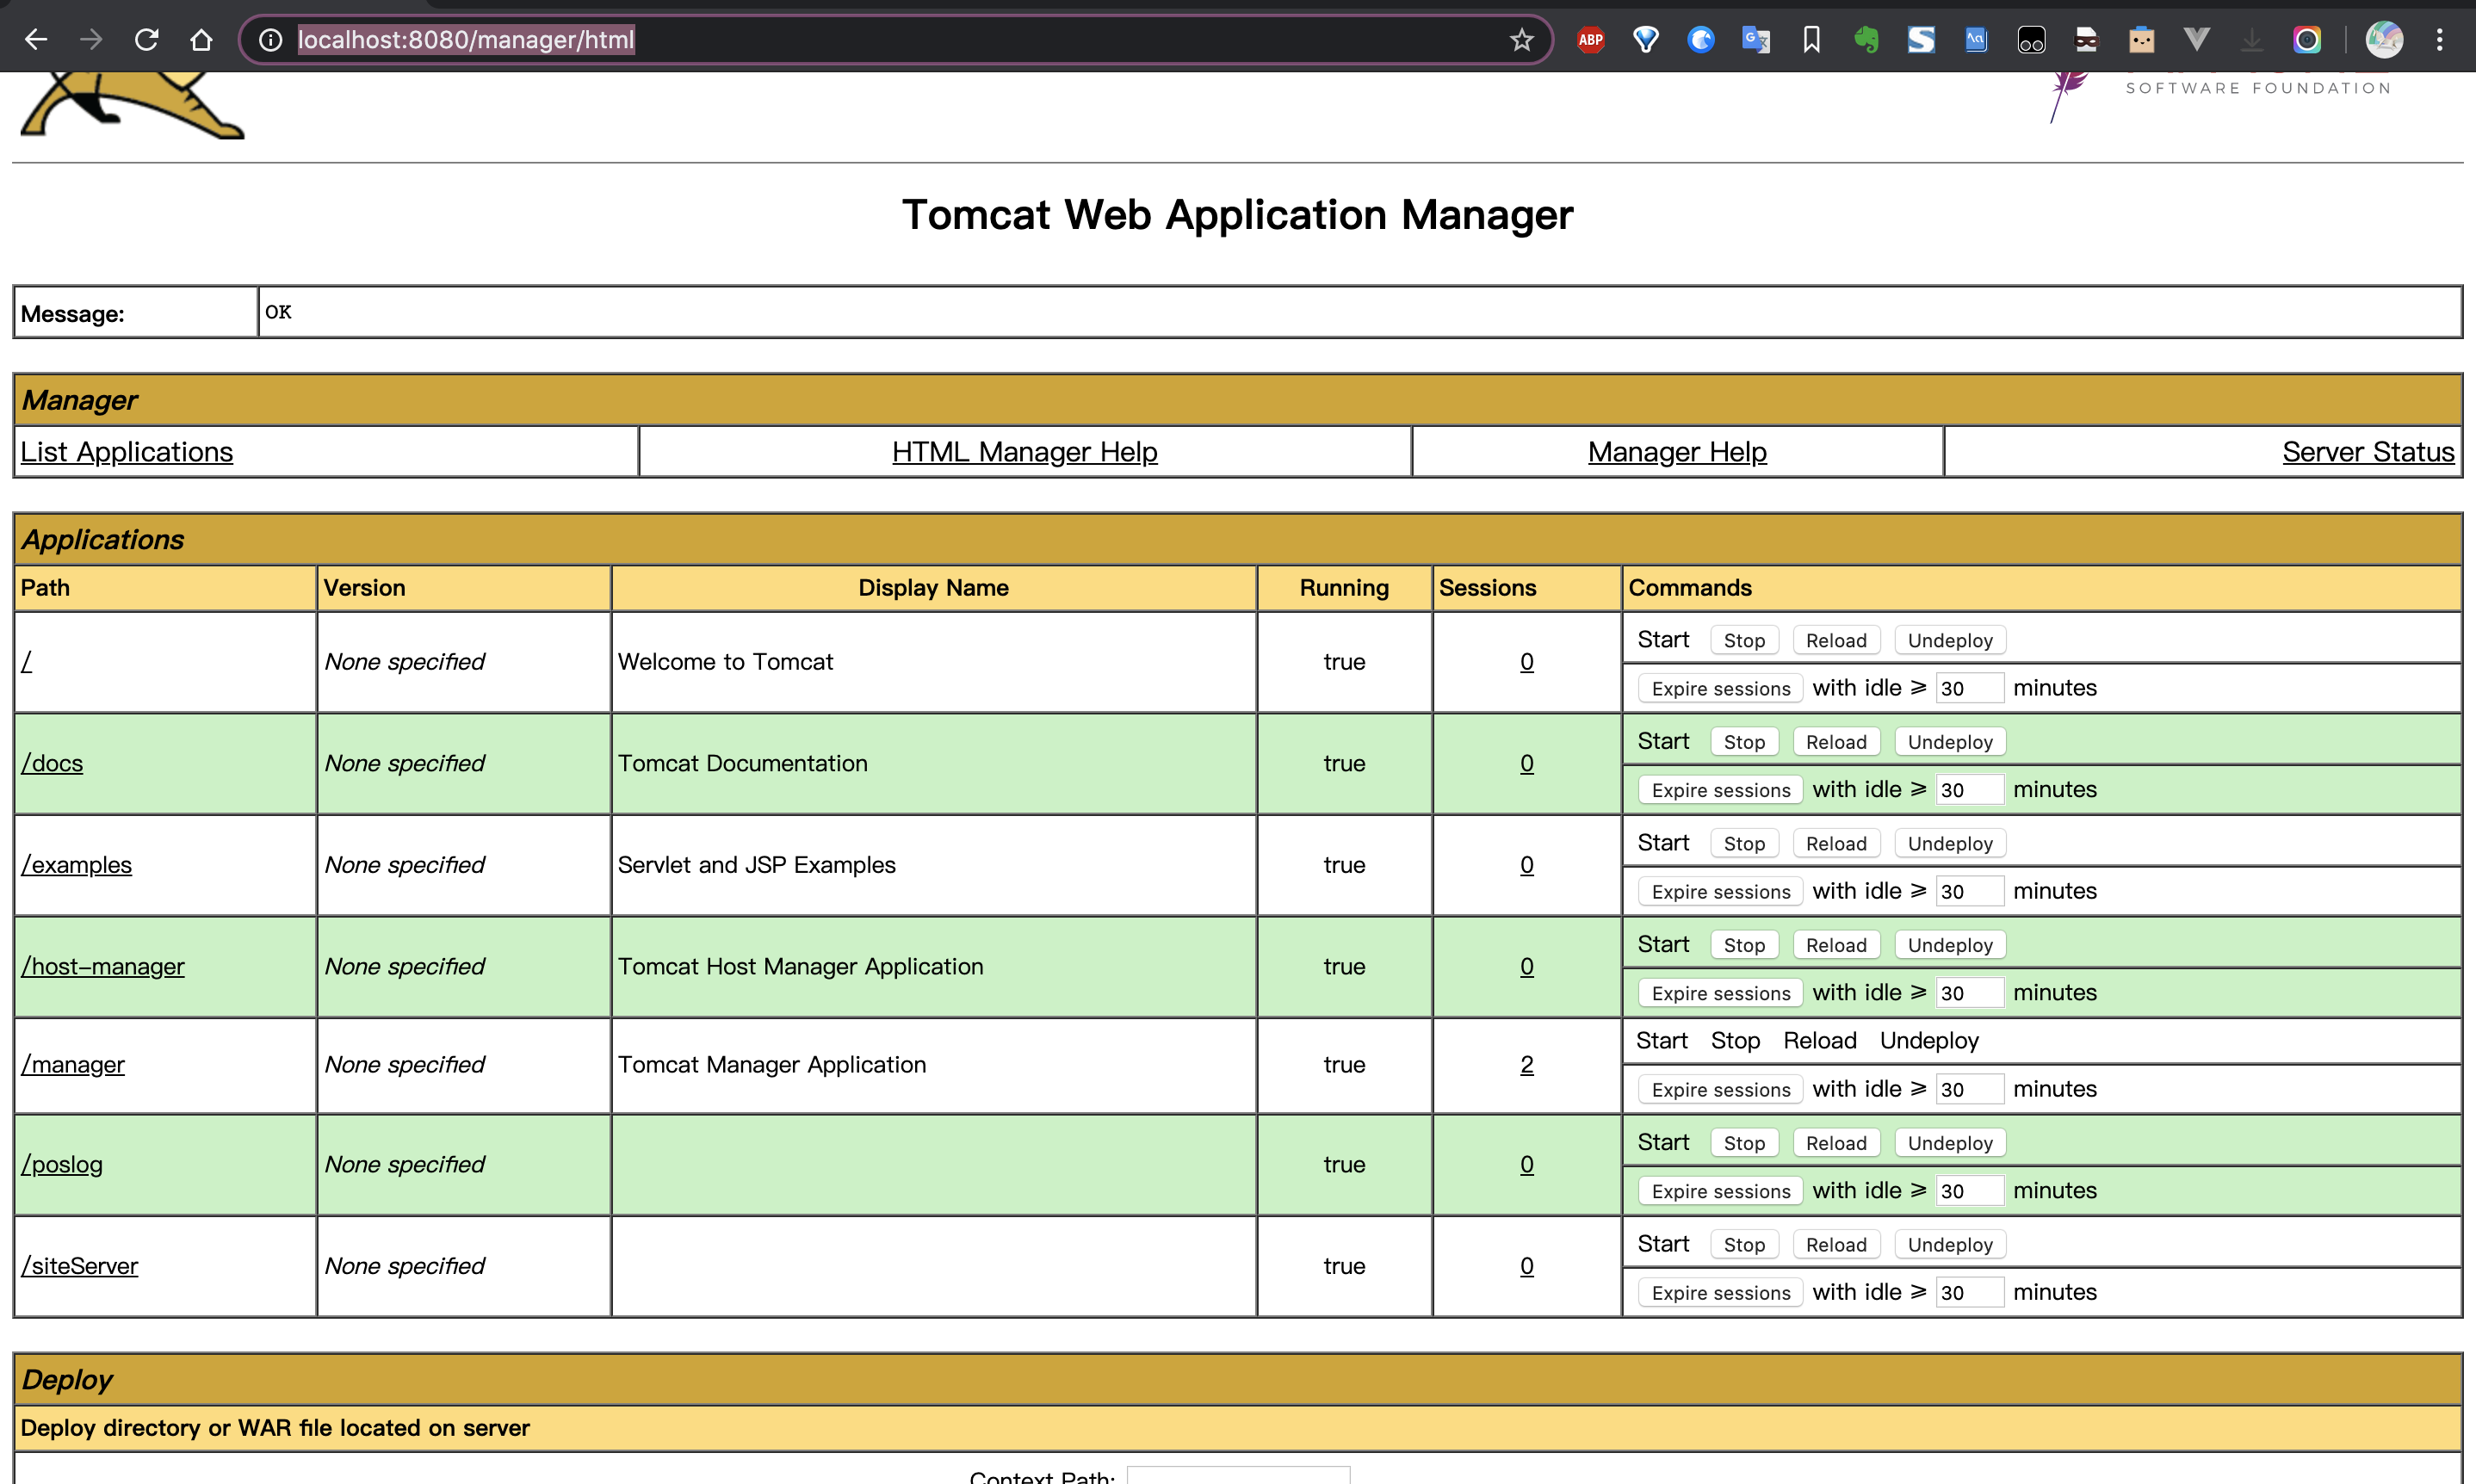View the 2 sessions of /manager
Image resolution: width=2476 pixels, height=1484 pixels.
pos(1526,1065)
